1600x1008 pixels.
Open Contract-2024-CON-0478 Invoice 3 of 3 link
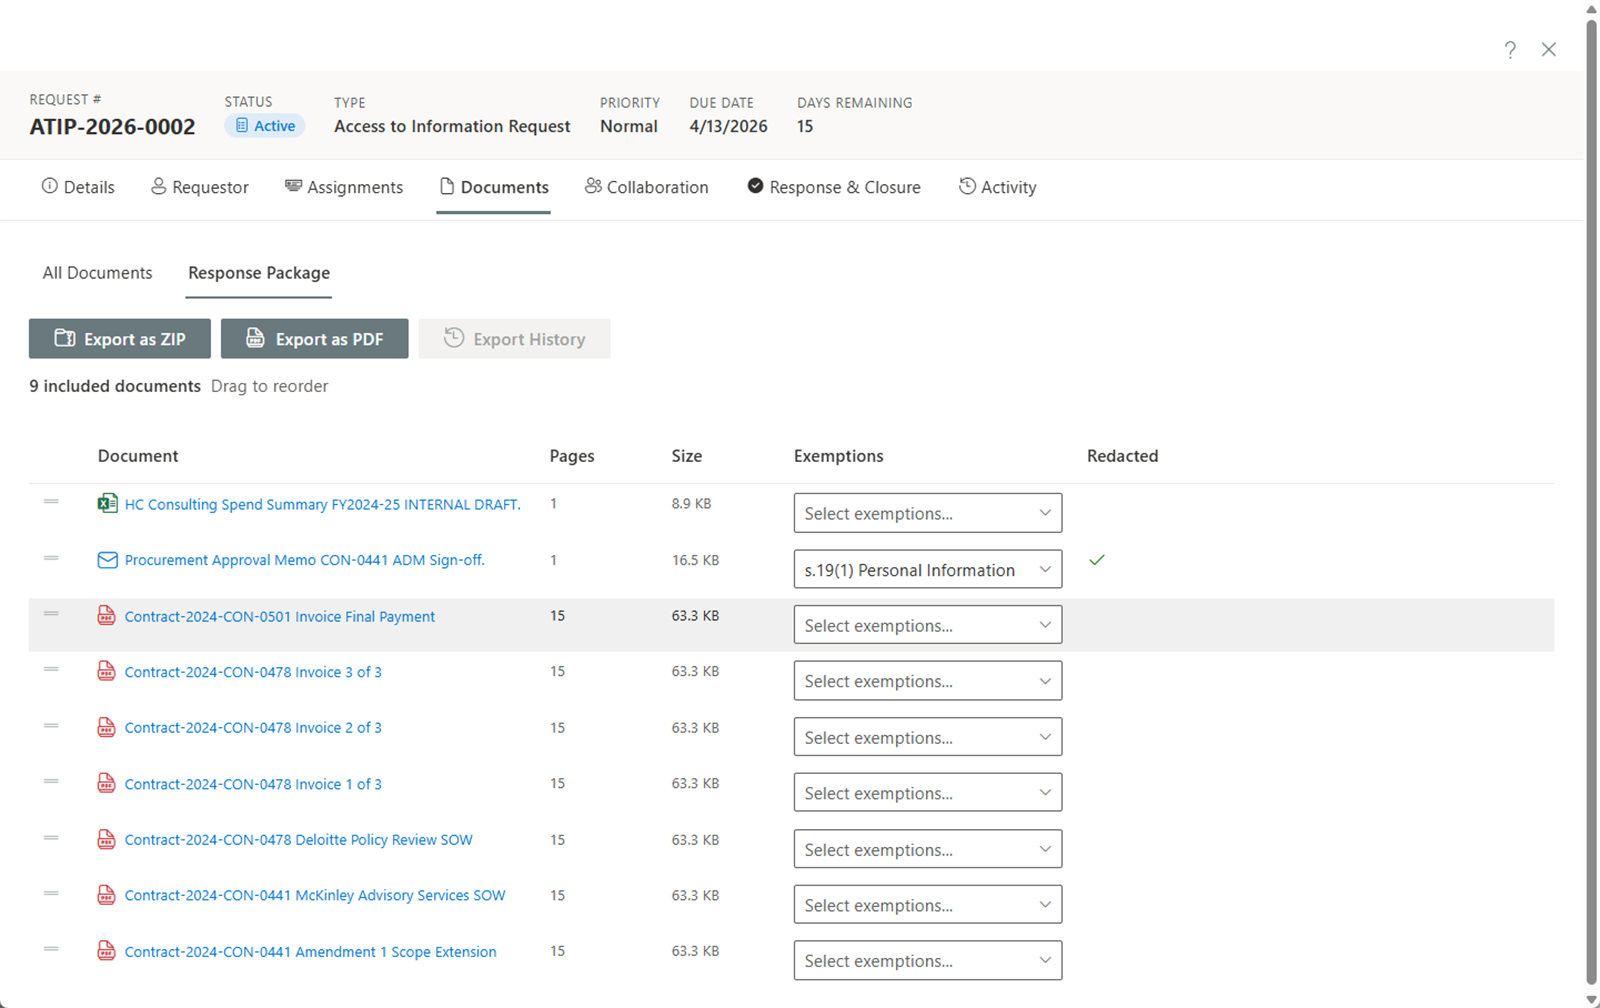tap(253, 672)
